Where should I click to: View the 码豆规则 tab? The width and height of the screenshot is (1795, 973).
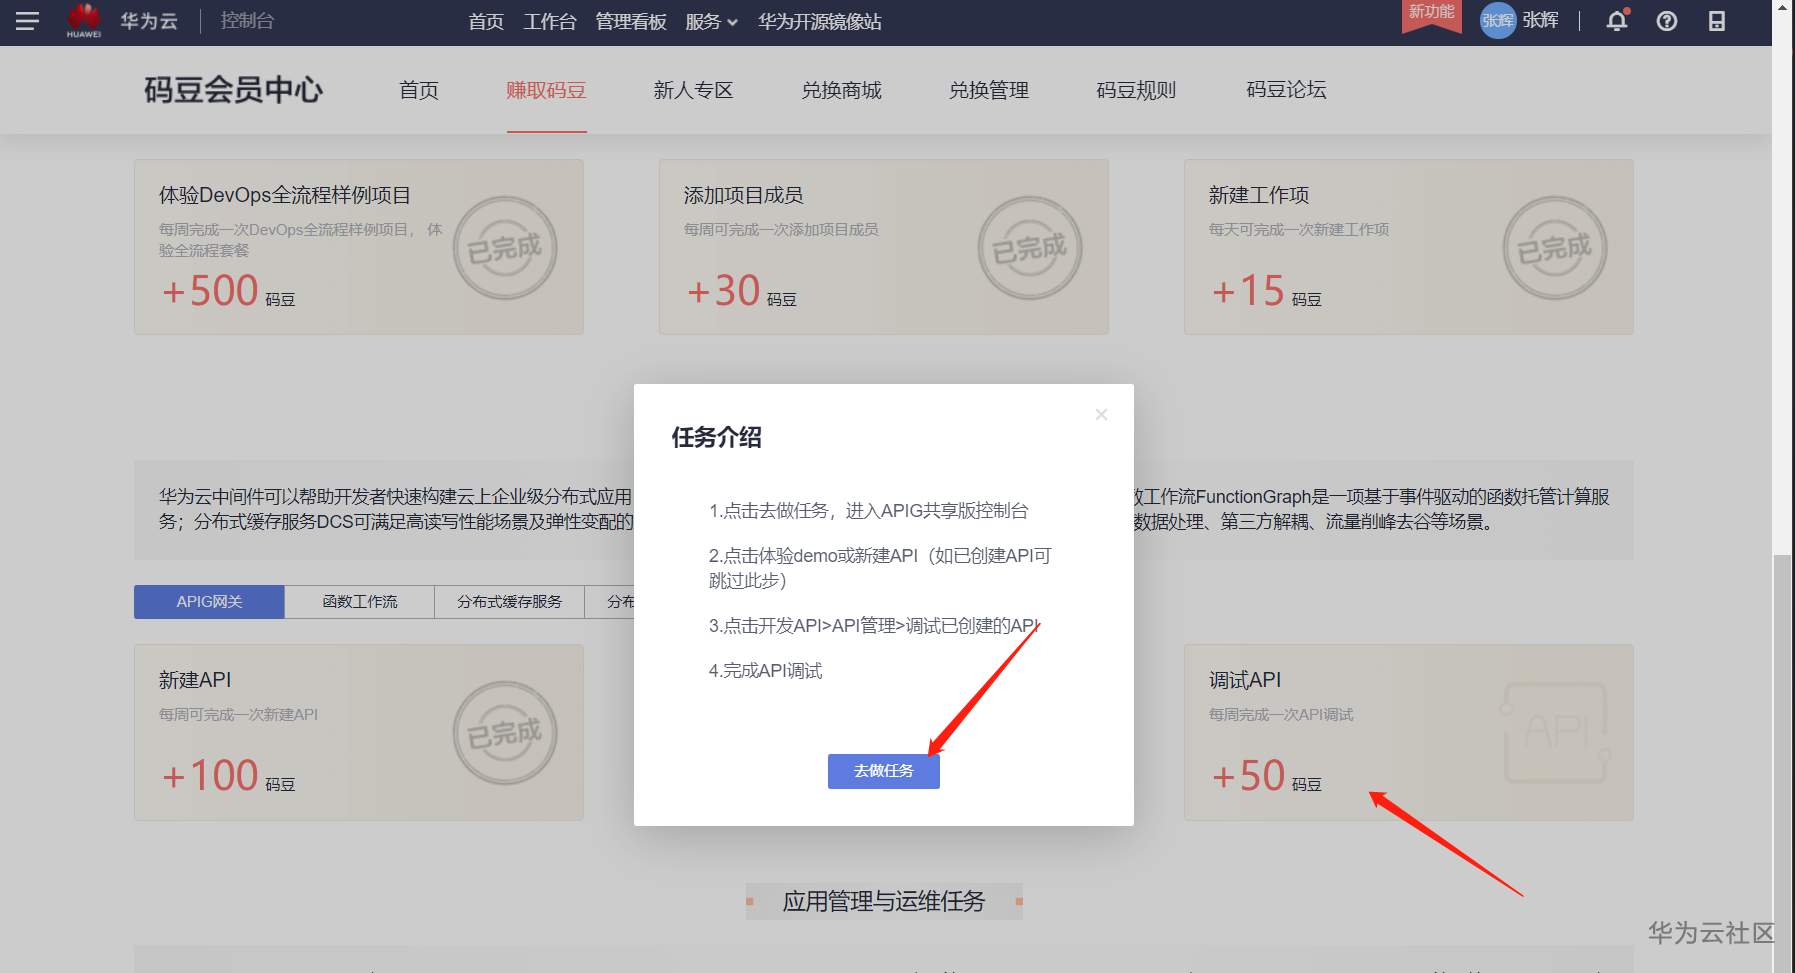(x=1136, y=90)
